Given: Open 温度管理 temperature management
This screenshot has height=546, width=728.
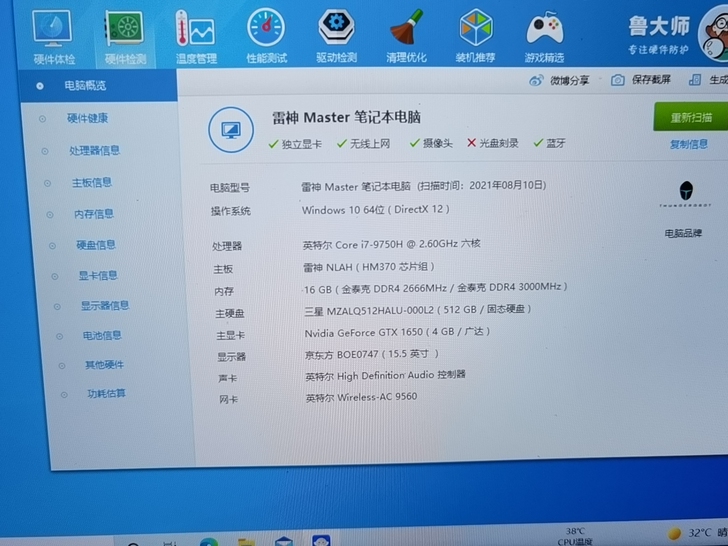Looking at the screenshot, I should pos(195,37).
